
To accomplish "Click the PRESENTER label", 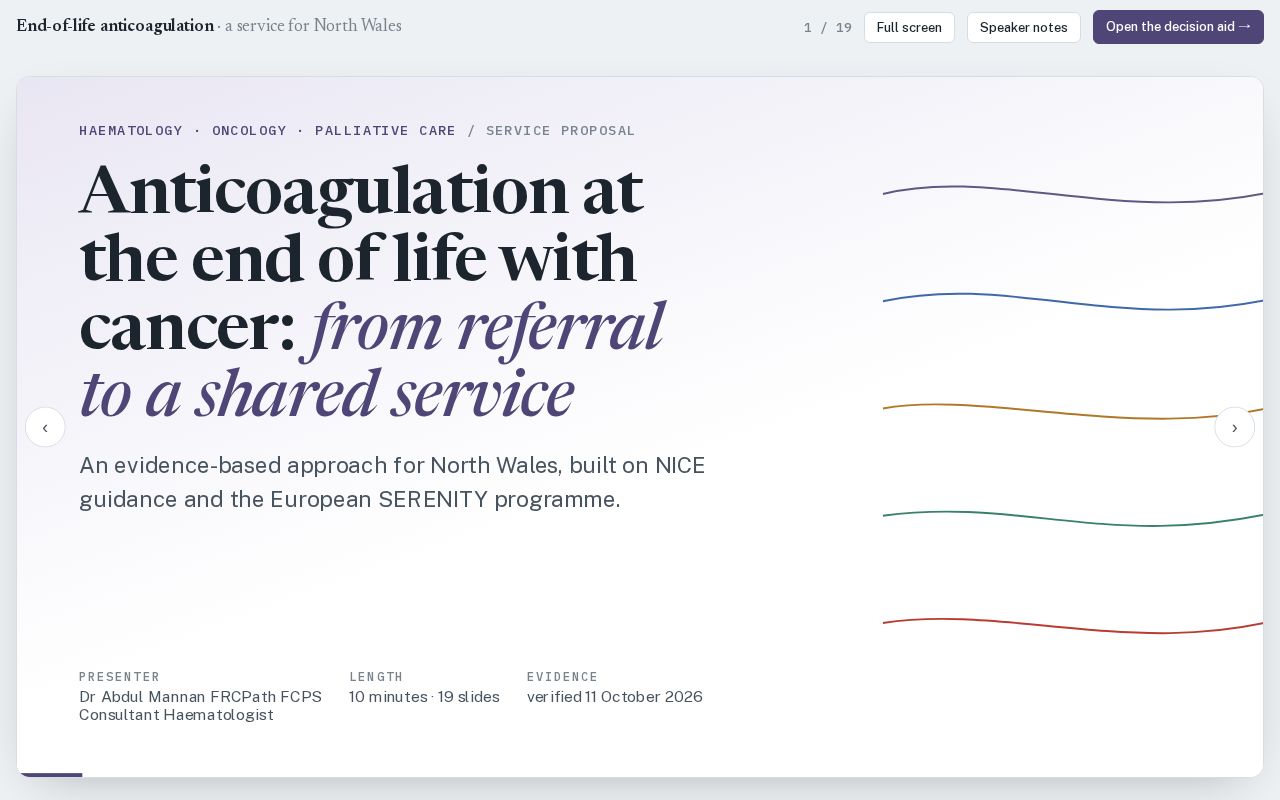I will point(119,677).
